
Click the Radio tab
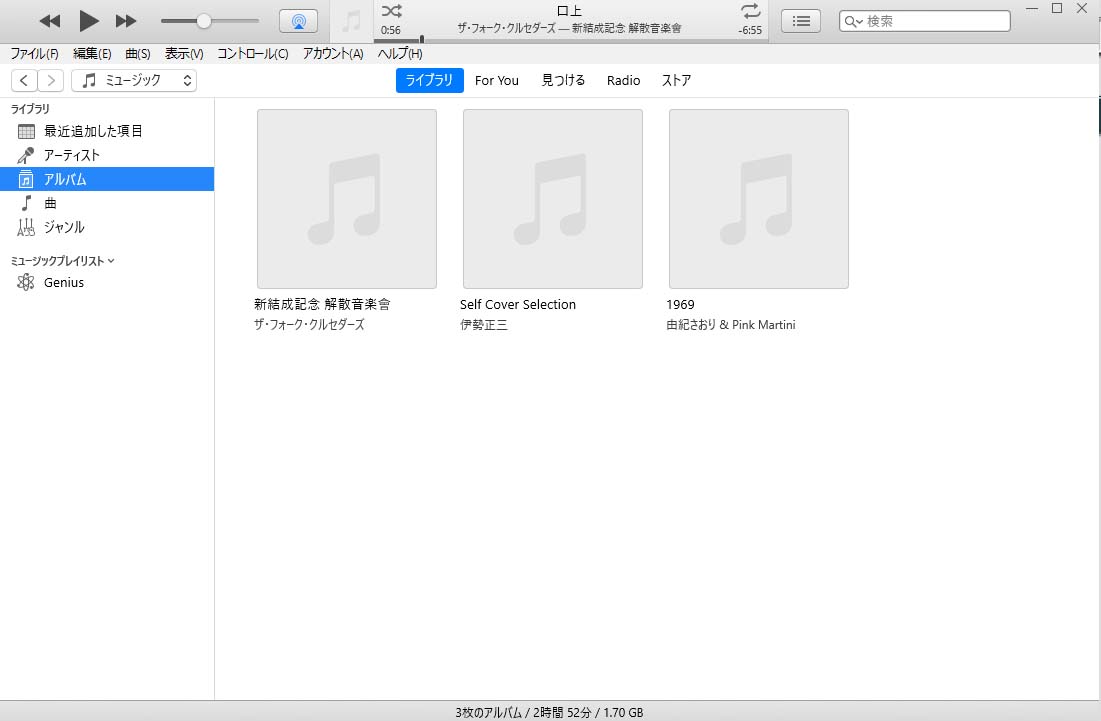coord(623,81)
